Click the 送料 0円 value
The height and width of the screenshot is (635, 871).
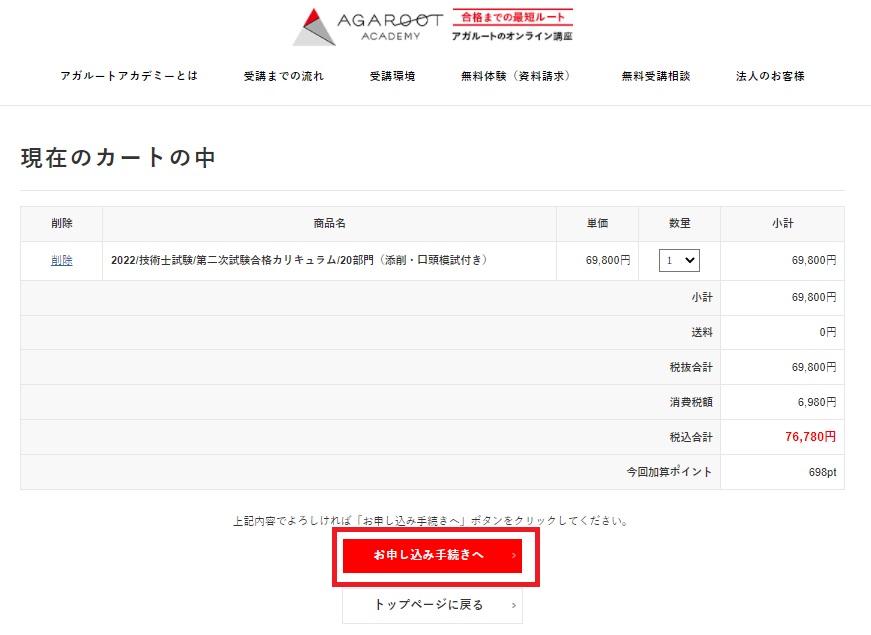pyautogui.click(x=828, y=332)
